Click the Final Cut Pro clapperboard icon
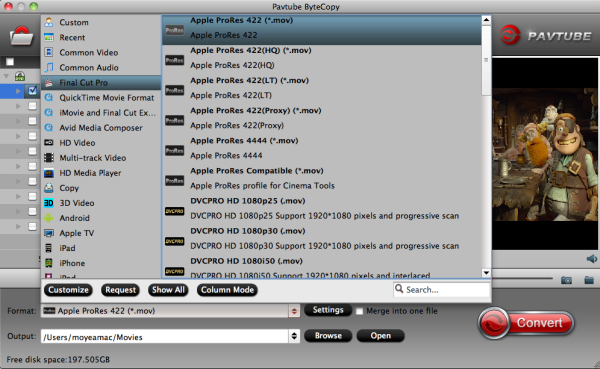The width and height of the screenshot is (600, 369). point(49,82)
